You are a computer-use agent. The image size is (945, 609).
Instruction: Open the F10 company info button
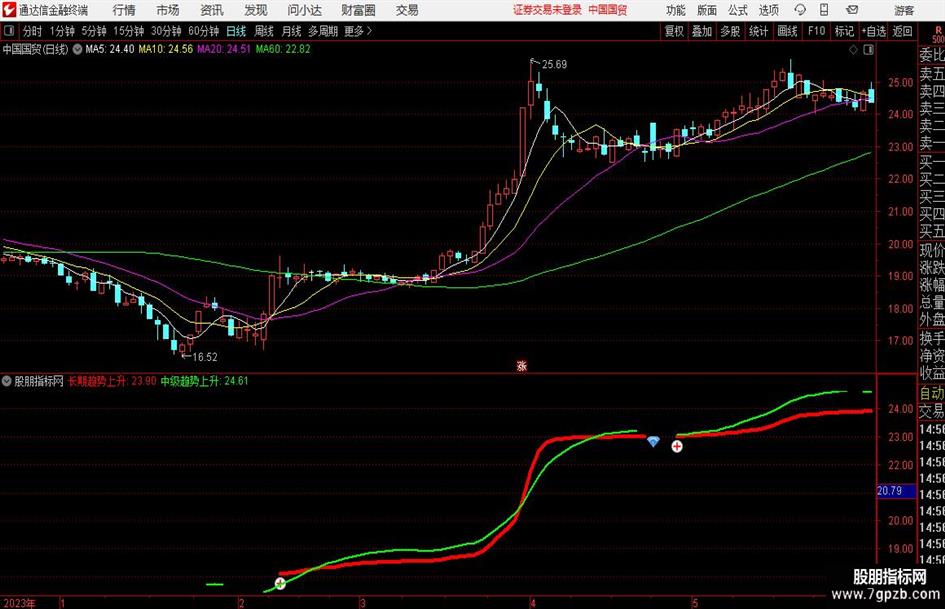pyautogui.click(x=816, y=31)
